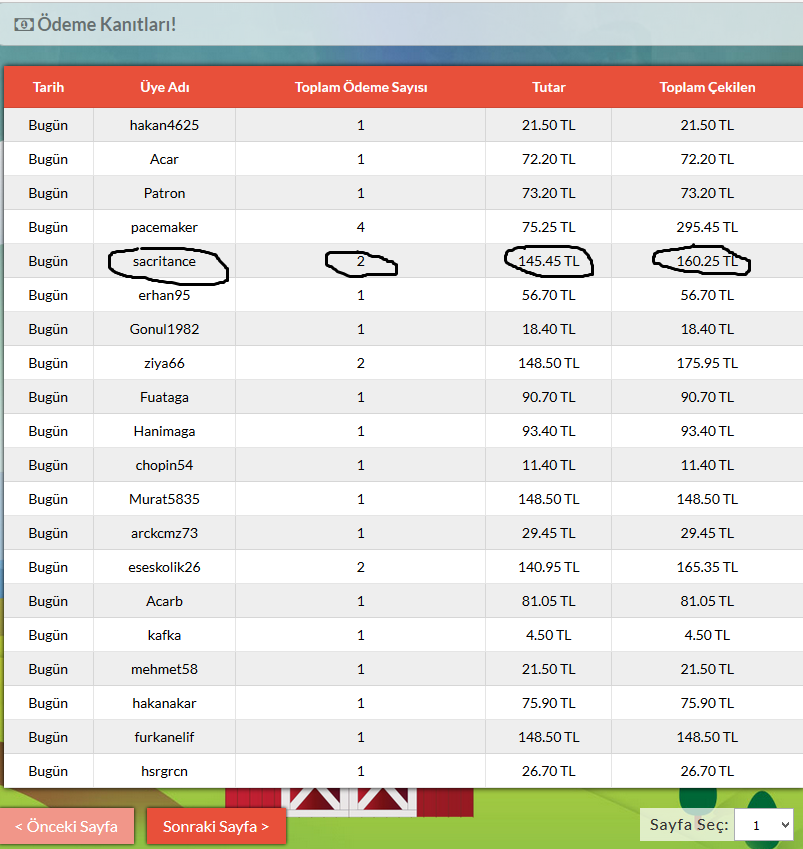Click pacemaker's amount 75.25 TL
This screenshot has width=803, height=849.
549,227
